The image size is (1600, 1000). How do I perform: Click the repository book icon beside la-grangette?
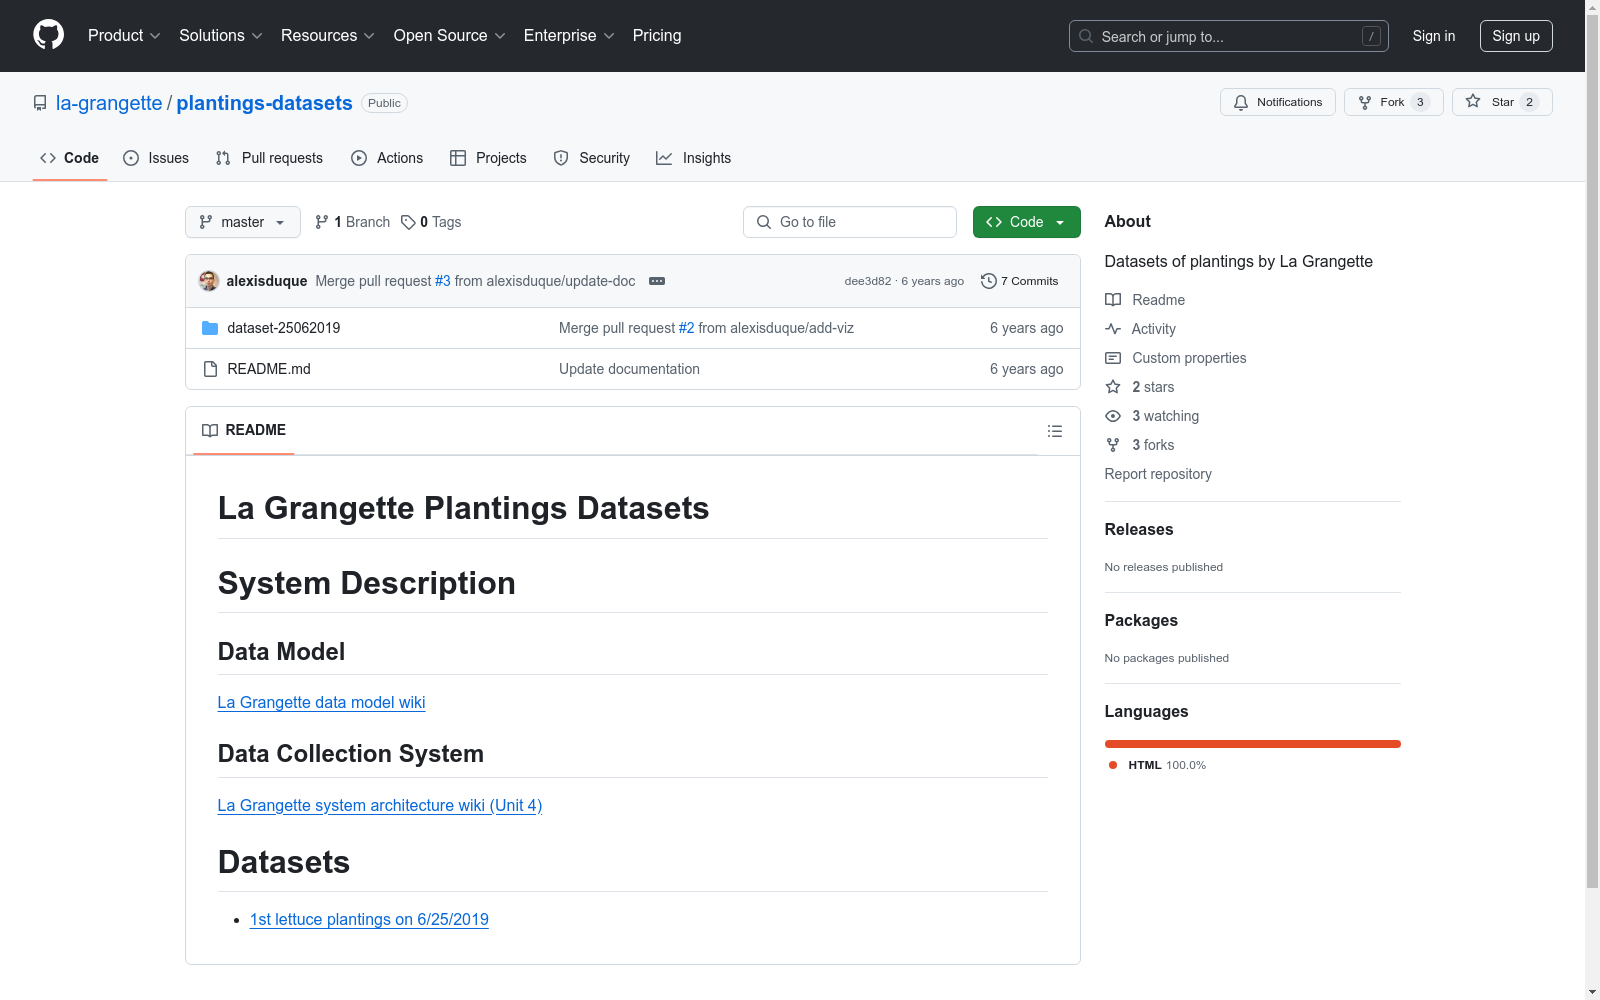click(x=40, y=103)
